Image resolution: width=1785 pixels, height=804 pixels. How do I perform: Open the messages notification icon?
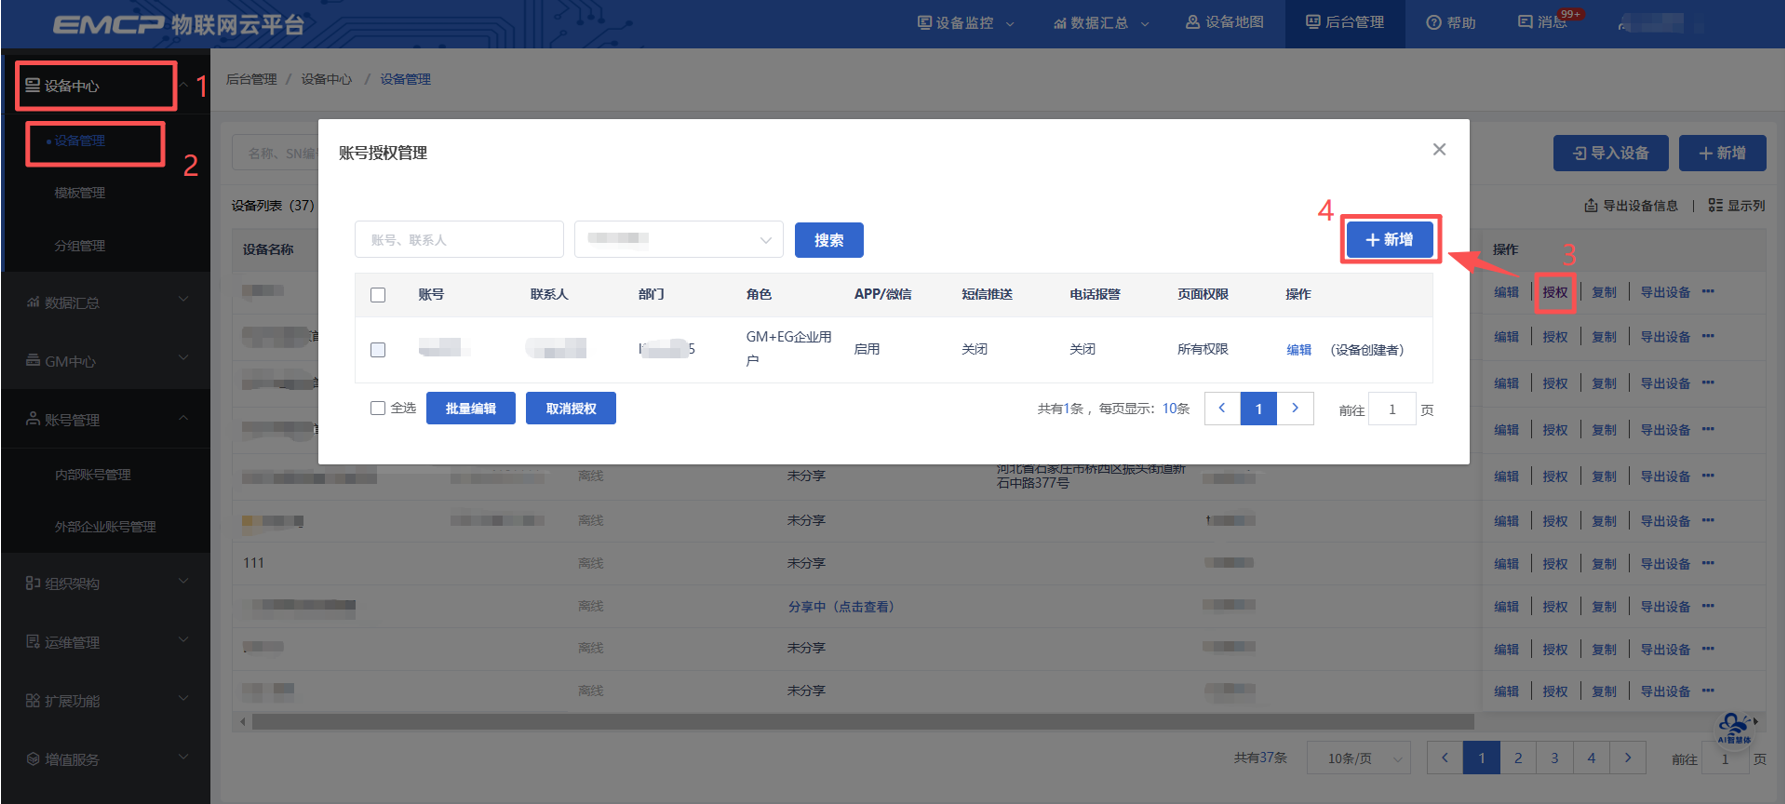click(x=1525, y=22)
